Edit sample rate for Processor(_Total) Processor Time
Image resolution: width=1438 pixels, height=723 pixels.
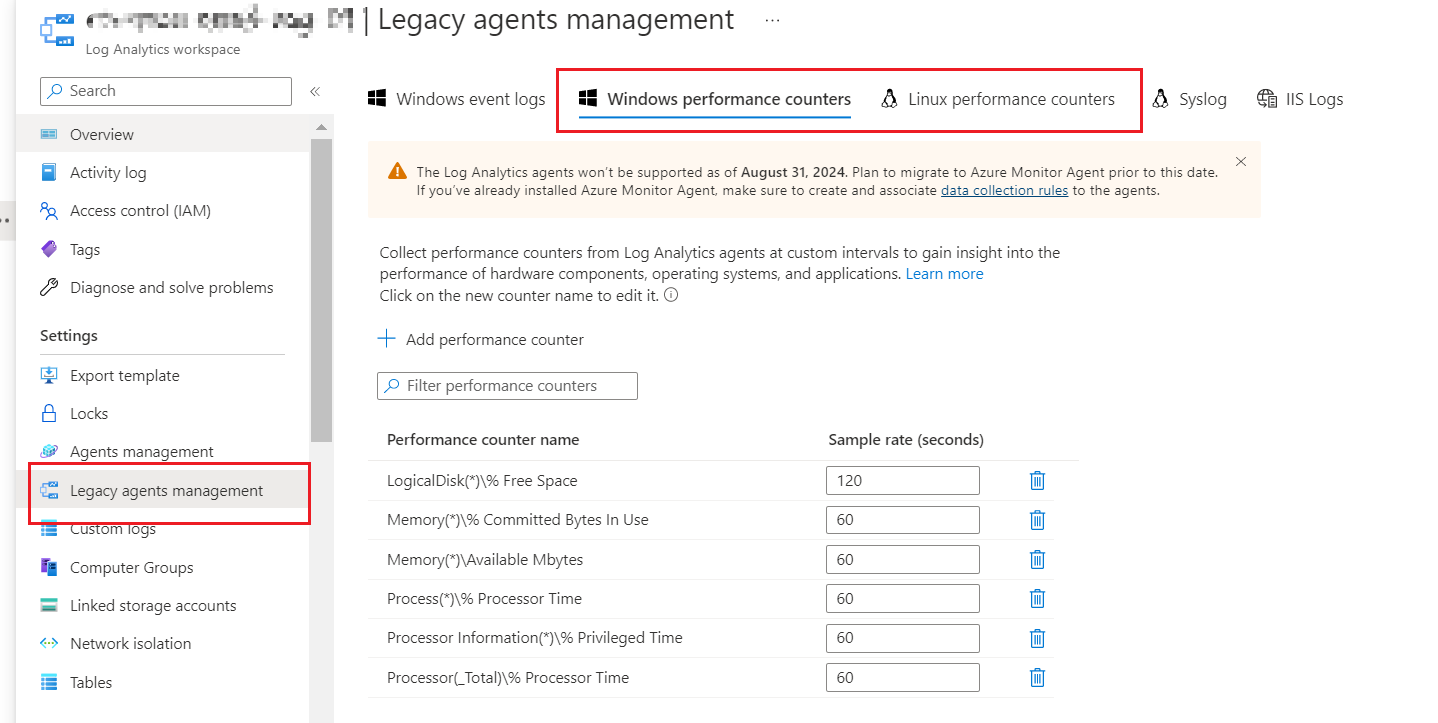tap(903, 678)
